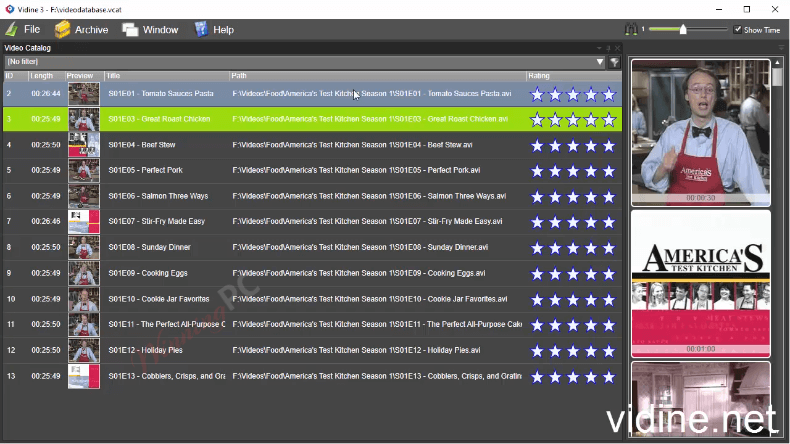
Task: Select title S01E12 - Holiday Pies
Action: (x=146, y=350)
